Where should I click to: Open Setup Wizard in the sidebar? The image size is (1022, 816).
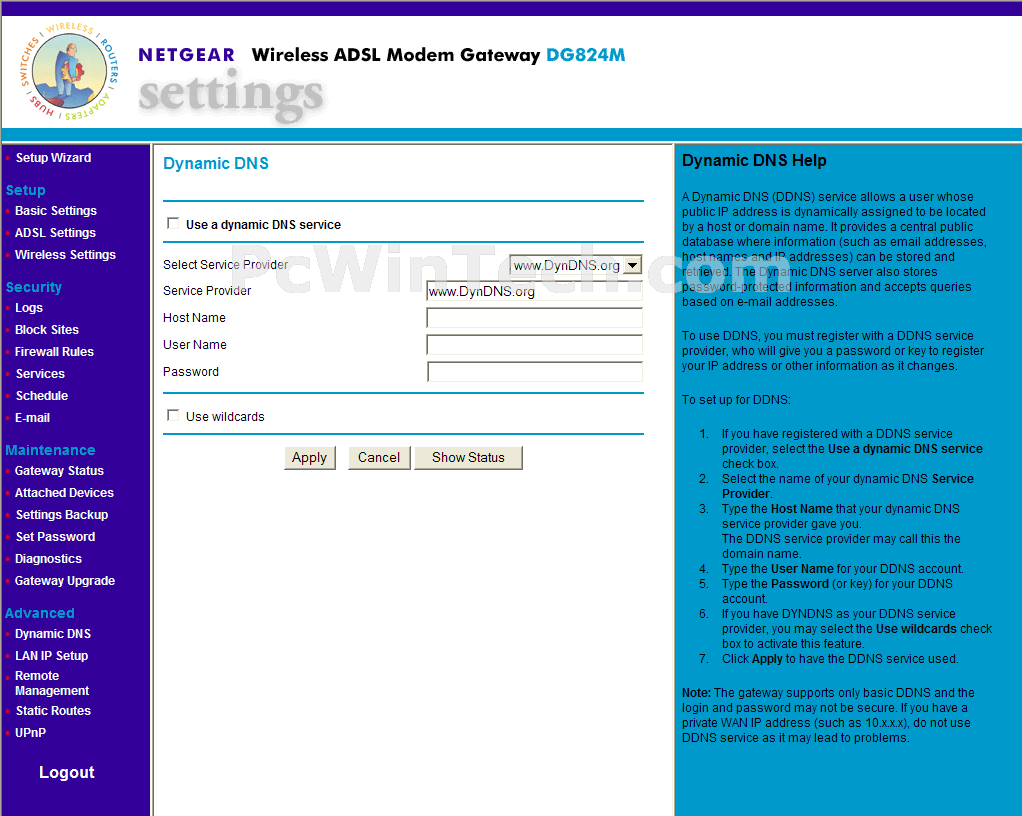point(53,158)
